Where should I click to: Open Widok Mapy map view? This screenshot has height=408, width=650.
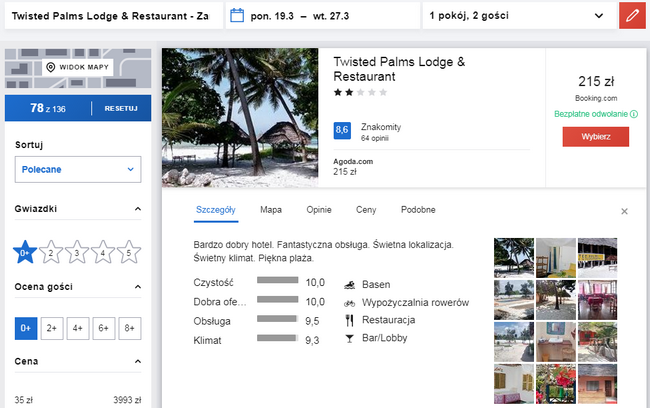pyautogui.click(x=78, y=67)
